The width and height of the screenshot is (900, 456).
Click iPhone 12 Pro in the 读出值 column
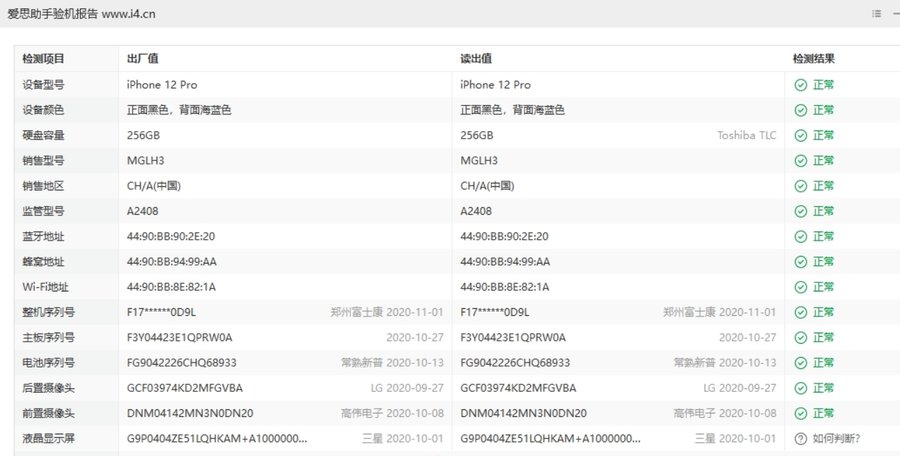[x=495, y=85]
